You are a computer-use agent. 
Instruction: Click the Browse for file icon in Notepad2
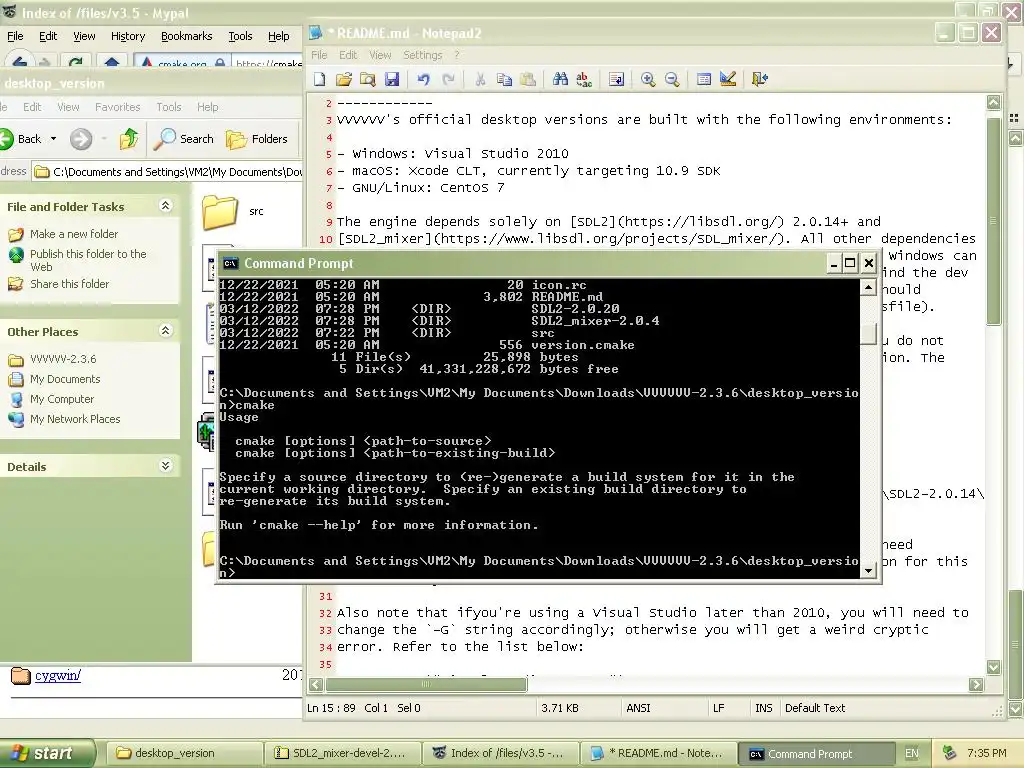point(368,79)
